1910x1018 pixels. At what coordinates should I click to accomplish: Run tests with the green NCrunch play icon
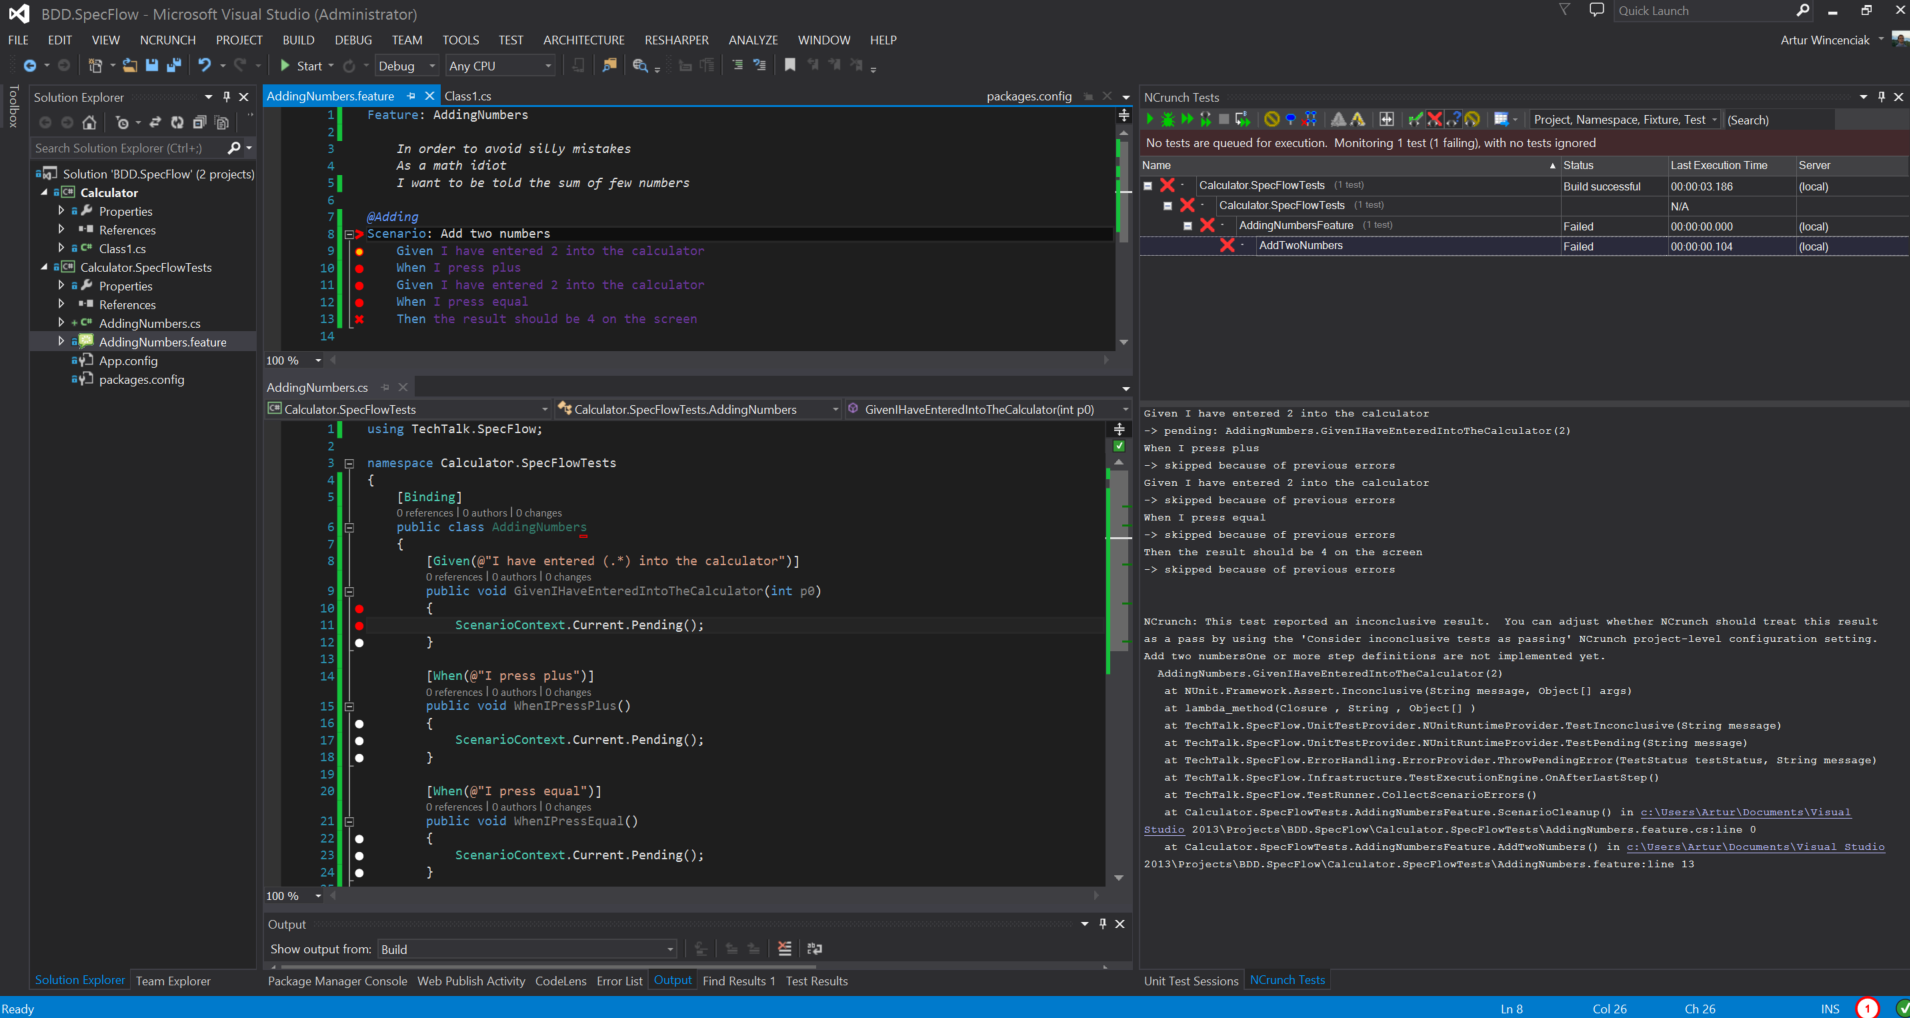[x=1150, y=120]
